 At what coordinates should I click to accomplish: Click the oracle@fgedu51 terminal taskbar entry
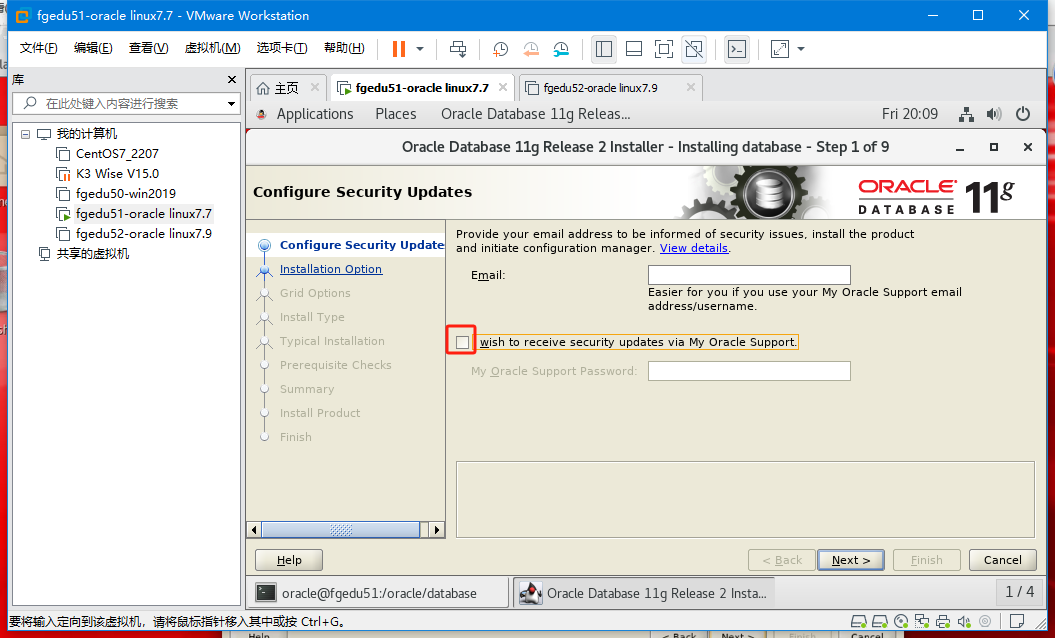(379, 593)
